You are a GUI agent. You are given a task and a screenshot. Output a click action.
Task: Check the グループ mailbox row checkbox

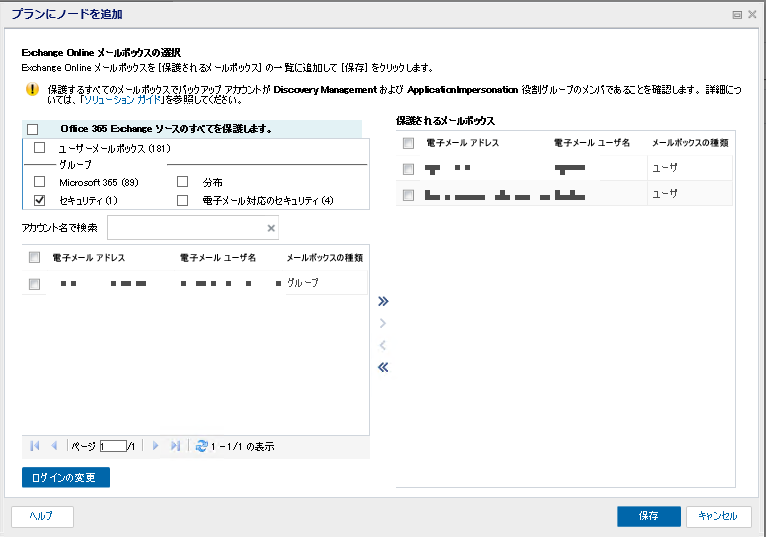point(34,284)
